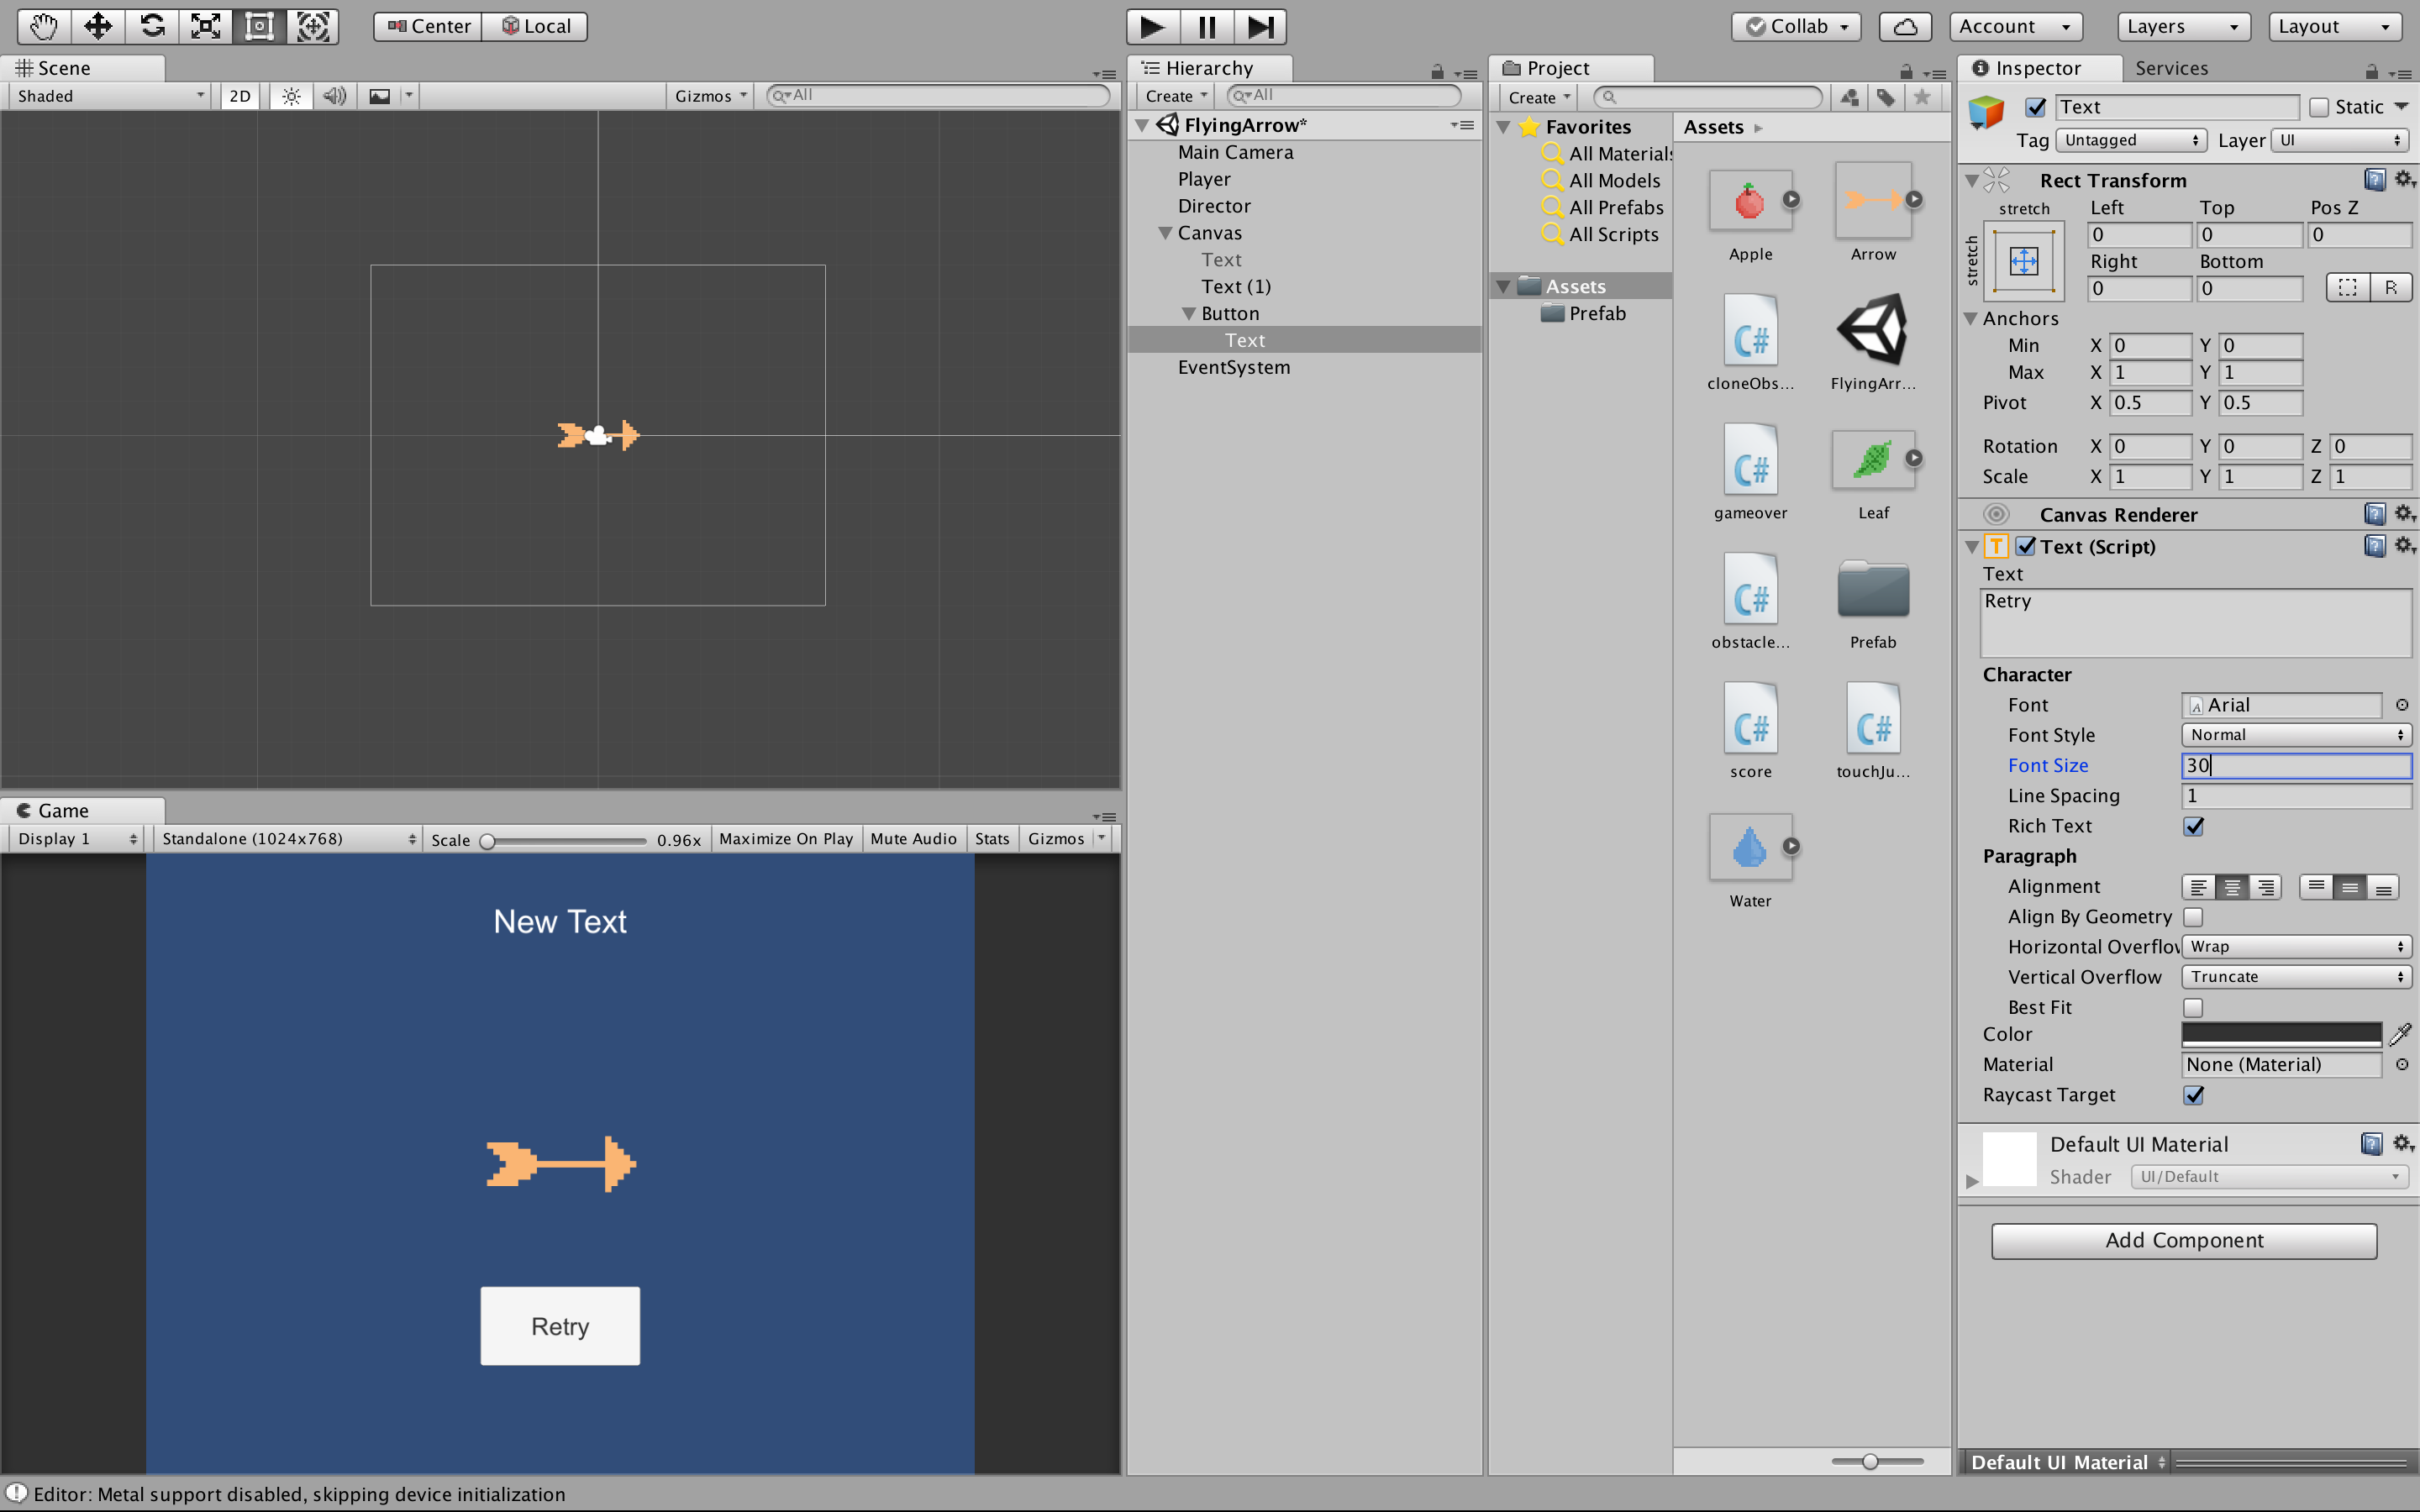Viewport: 2420px width, 1512px height.
Task: Toggle the Rich Text checkbox
Action: [x=2193, y=826]
